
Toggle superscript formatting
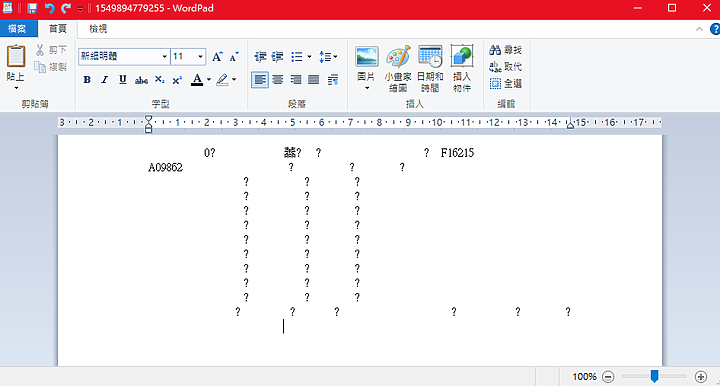pyautogui.click(x=177, y=80)
